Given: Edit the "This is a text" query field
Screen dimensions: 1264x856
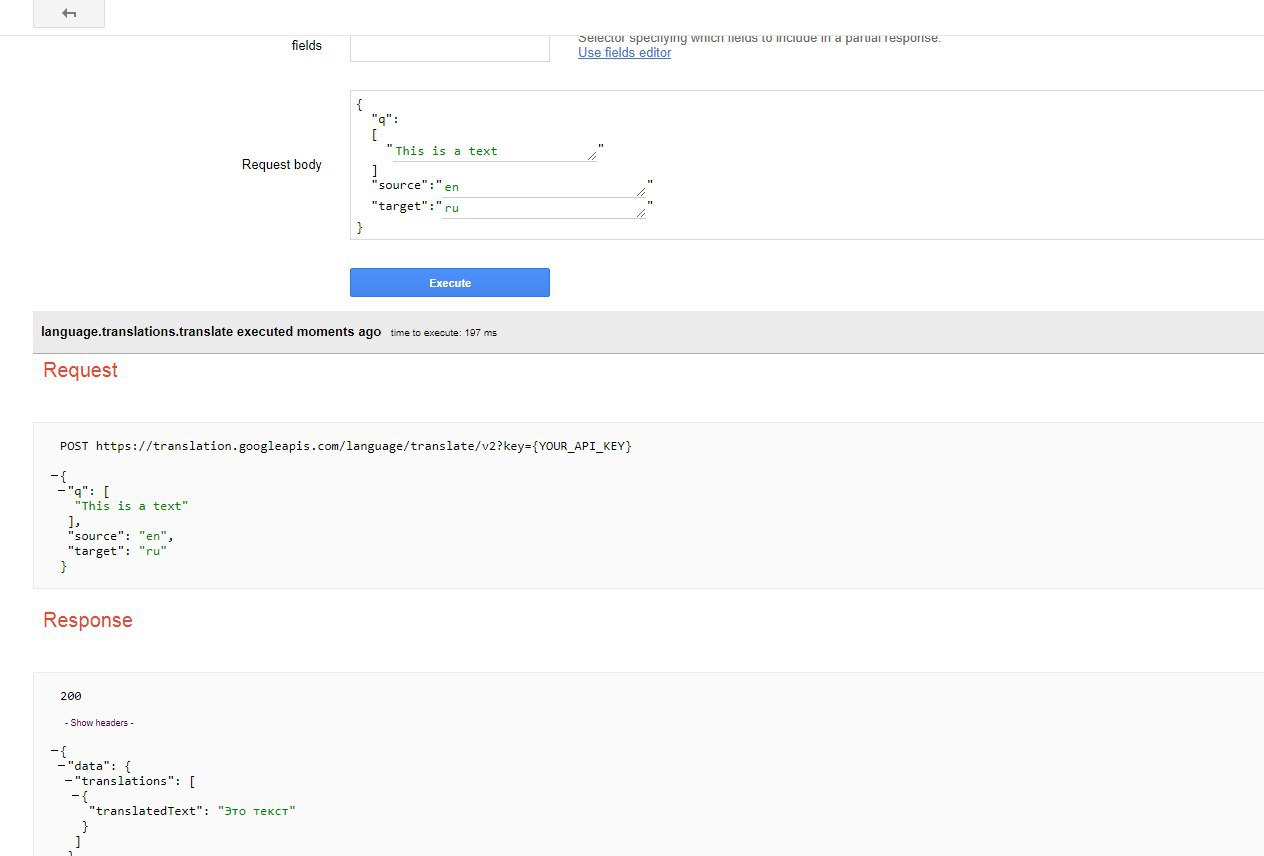Looking at the screenshot, I should (x=495, y=151).
